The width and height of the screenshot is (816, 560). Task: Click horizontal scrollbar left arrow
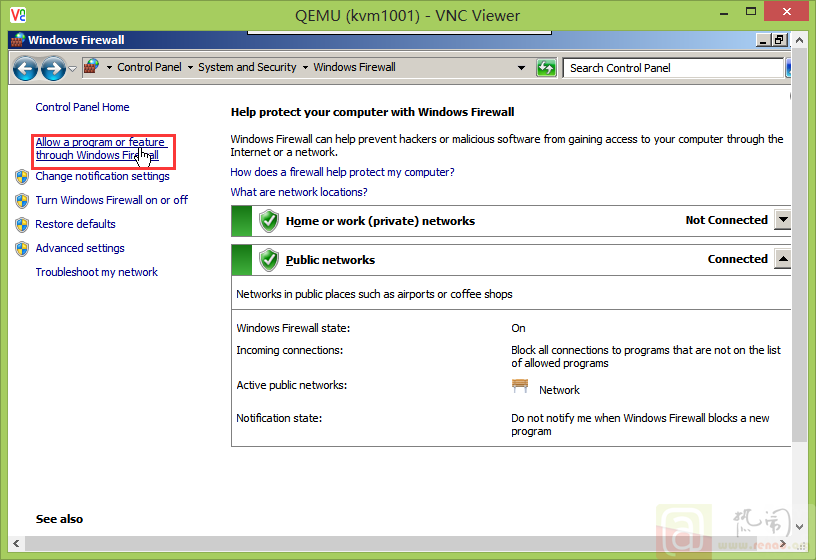click(16, 543)
